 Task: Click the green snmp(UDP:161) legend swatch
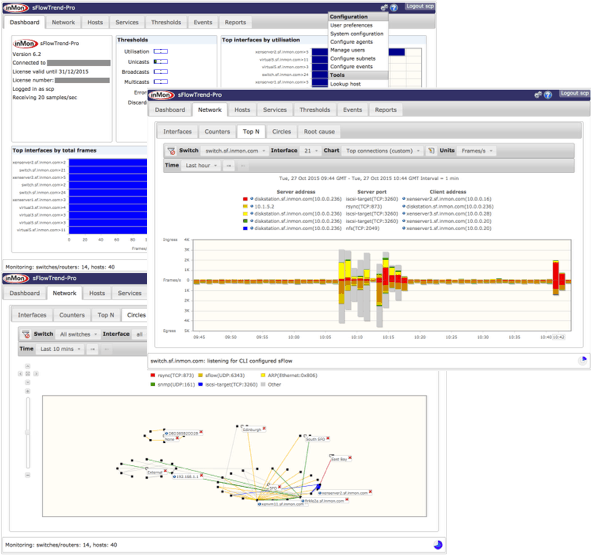(x=153, y=385)
